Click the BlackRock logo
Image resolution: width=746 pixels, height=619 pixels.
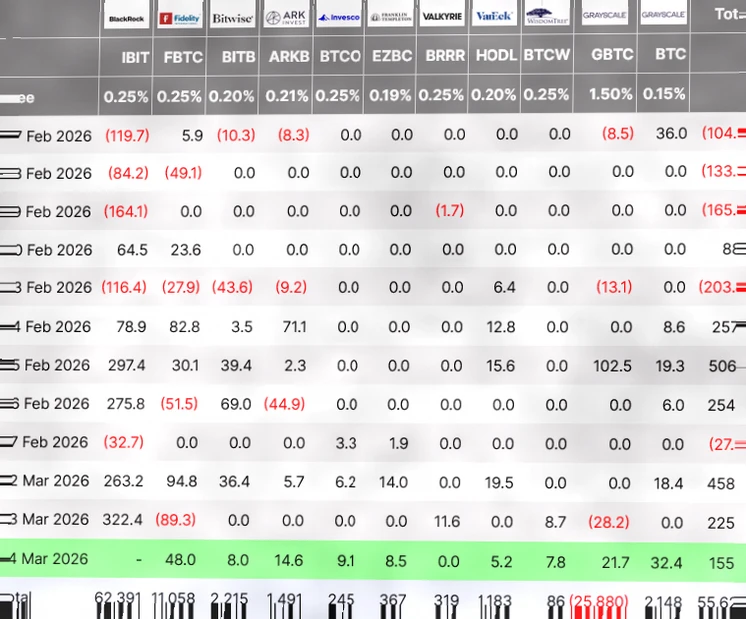click(126, 17)
